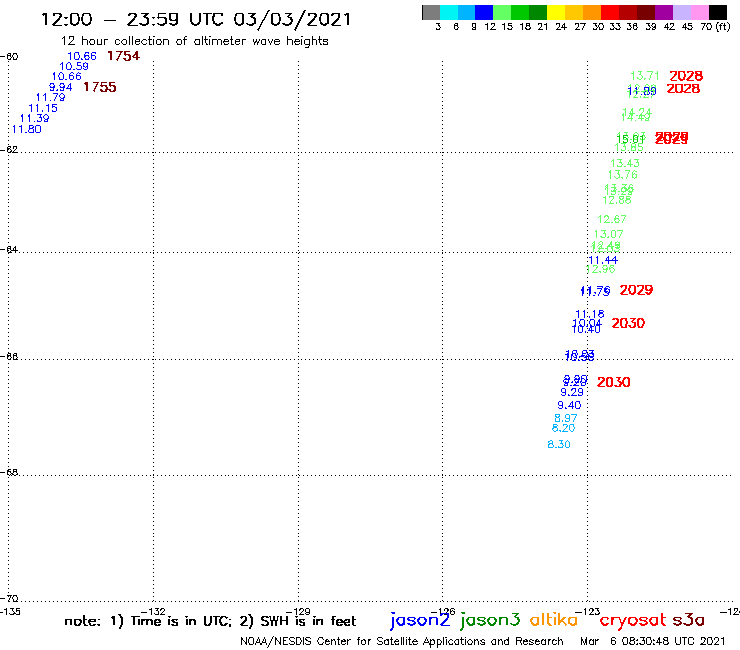Click the 'Mar 6 08:30:48 UTC 2021' timestamp

click(652, 642)
